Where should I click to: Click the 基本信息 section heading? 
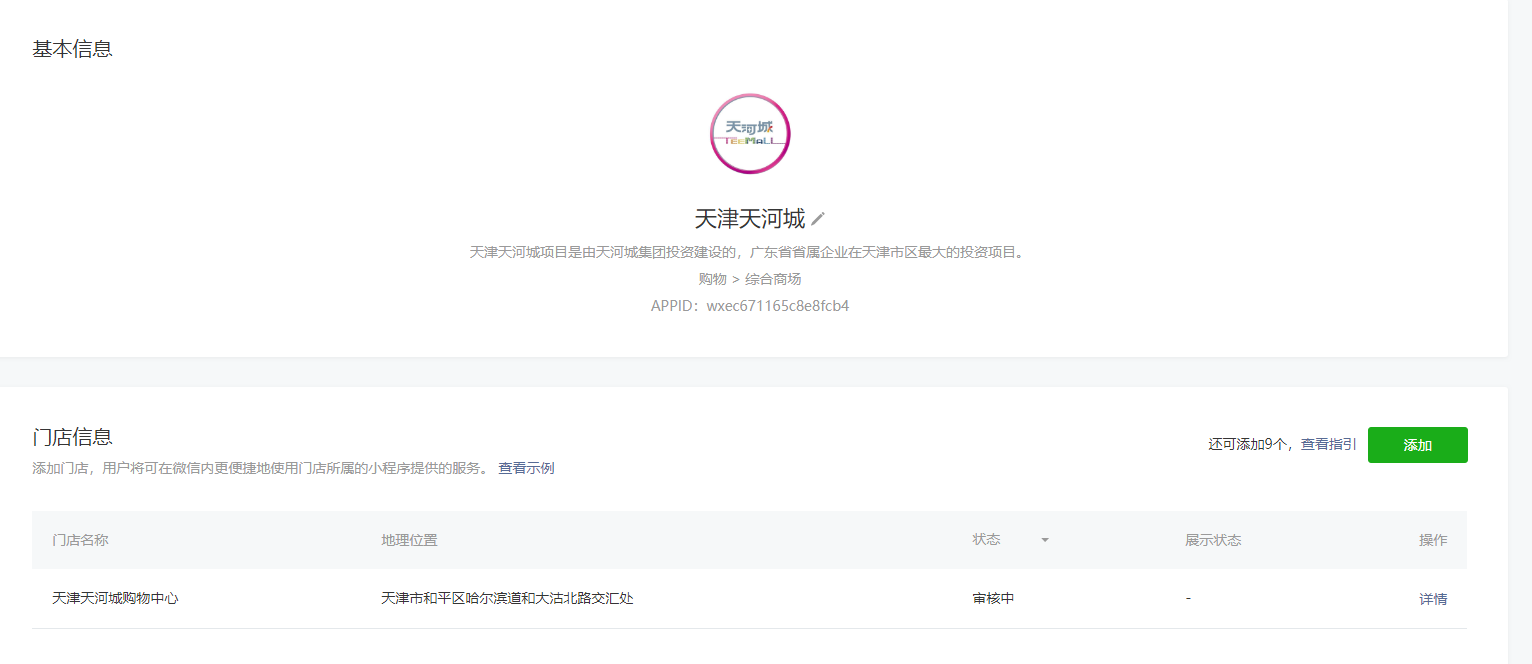[72, 48]
